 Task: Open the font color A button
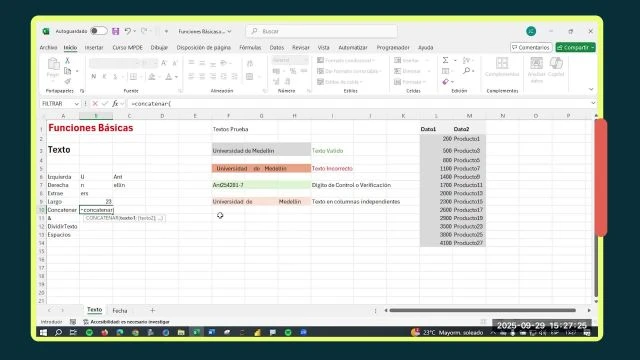coord(169,76)
